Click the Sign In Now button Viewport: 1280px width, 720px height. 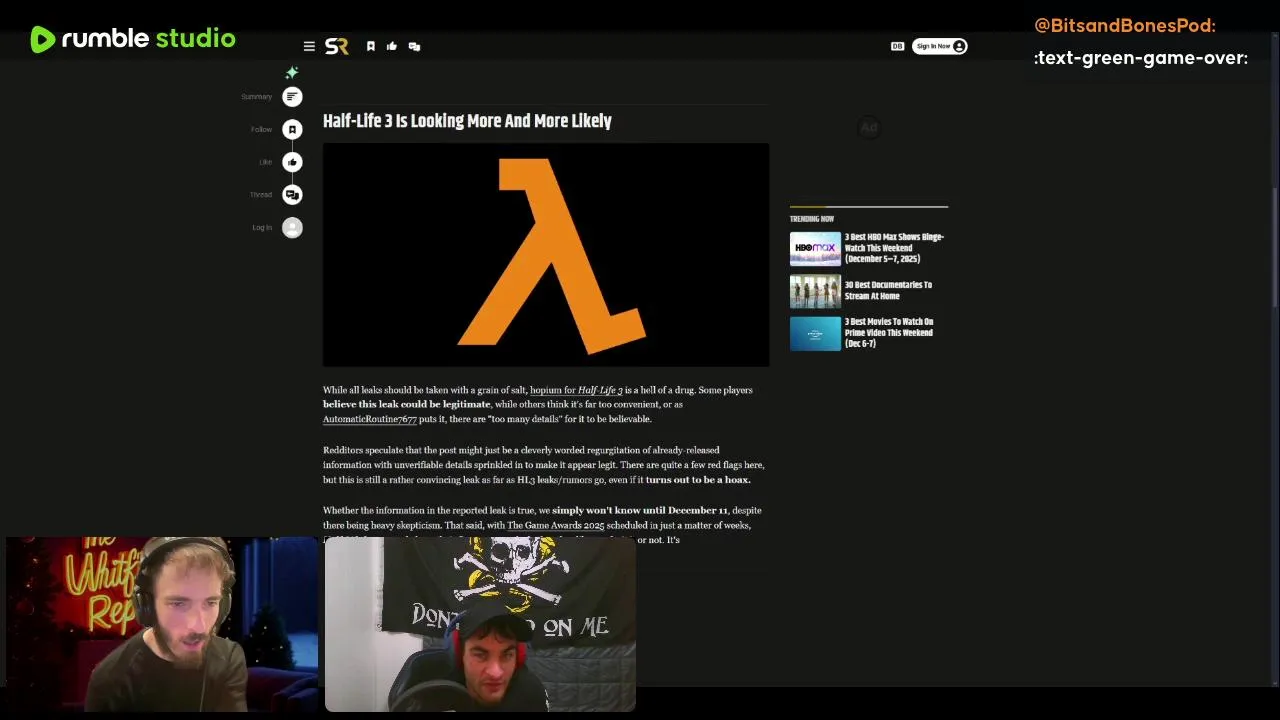tap(939, 46)
